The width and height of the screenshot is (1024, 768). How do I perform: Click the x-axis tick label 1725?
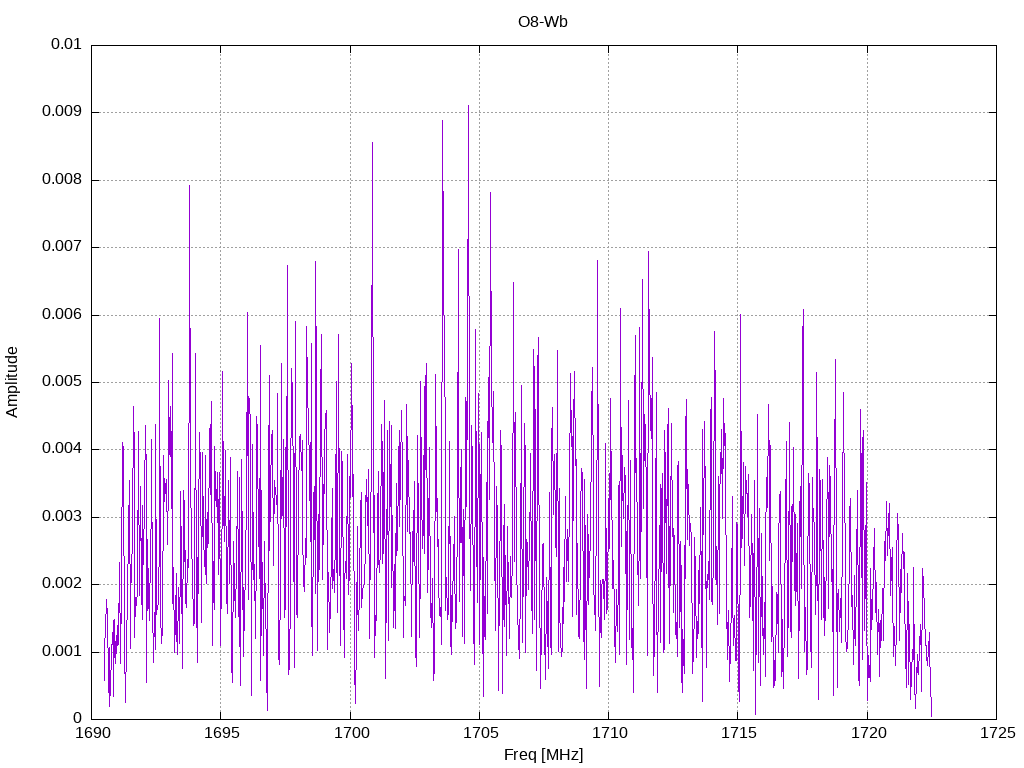pos(997,733)
